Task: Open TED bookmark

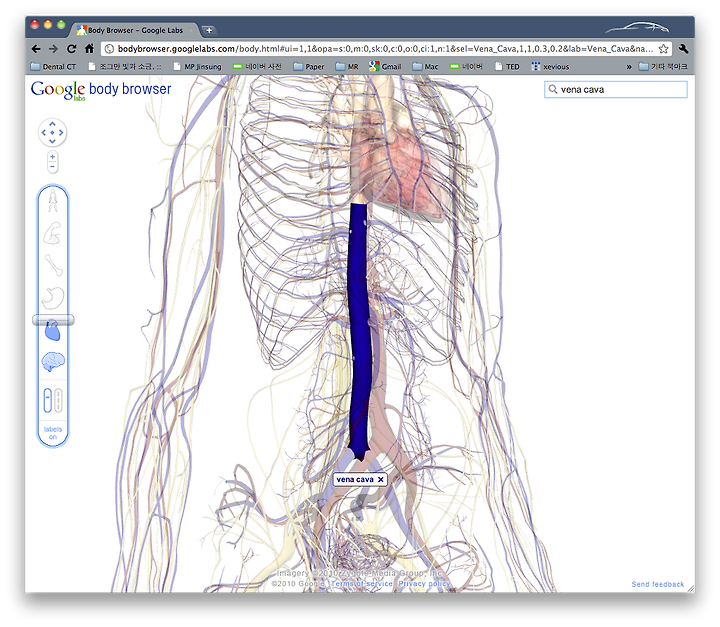Action: pos(507,67)
